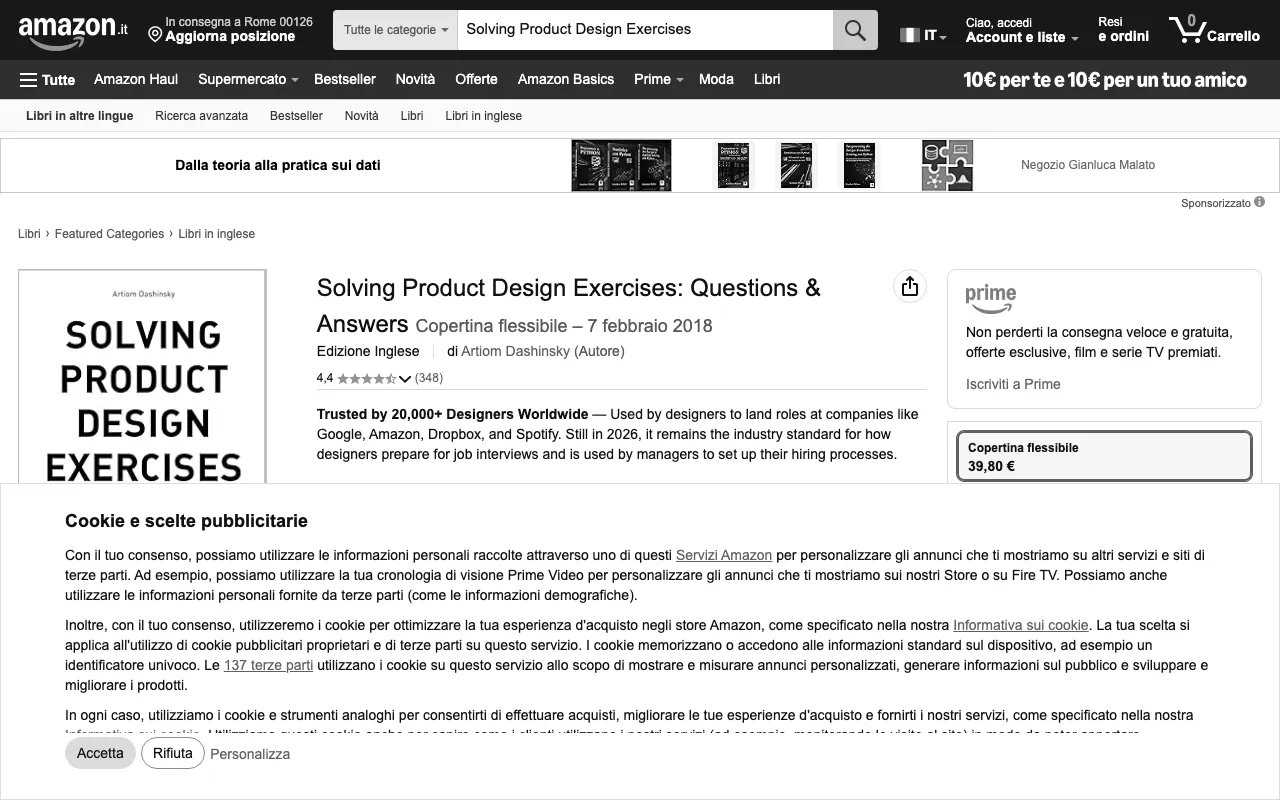Image resolution: width=1280 pixels, height=800 pixels.
Task: Go to Offerte in navigation bar
Action: click(x=476, y=79)
